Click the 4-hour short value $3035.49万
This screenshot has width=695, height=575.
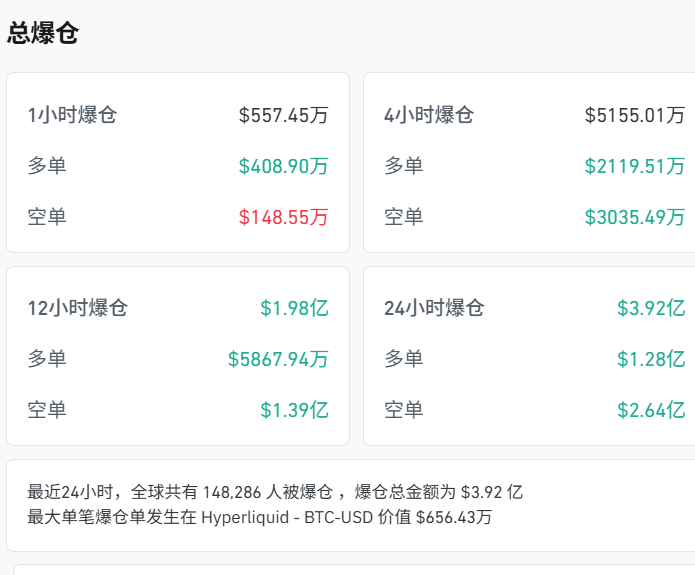pyautogui.click(x=635, y=217)
